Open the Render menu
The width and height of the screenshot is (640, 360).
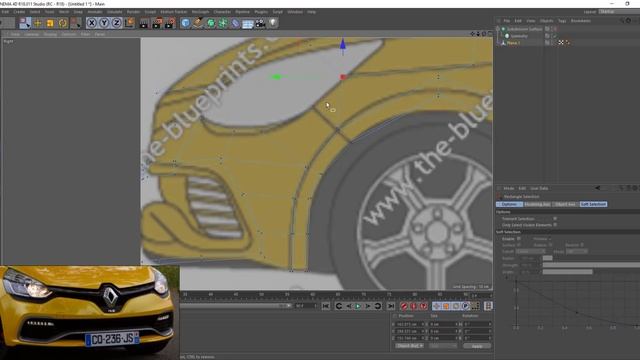(x=133, y=12)
